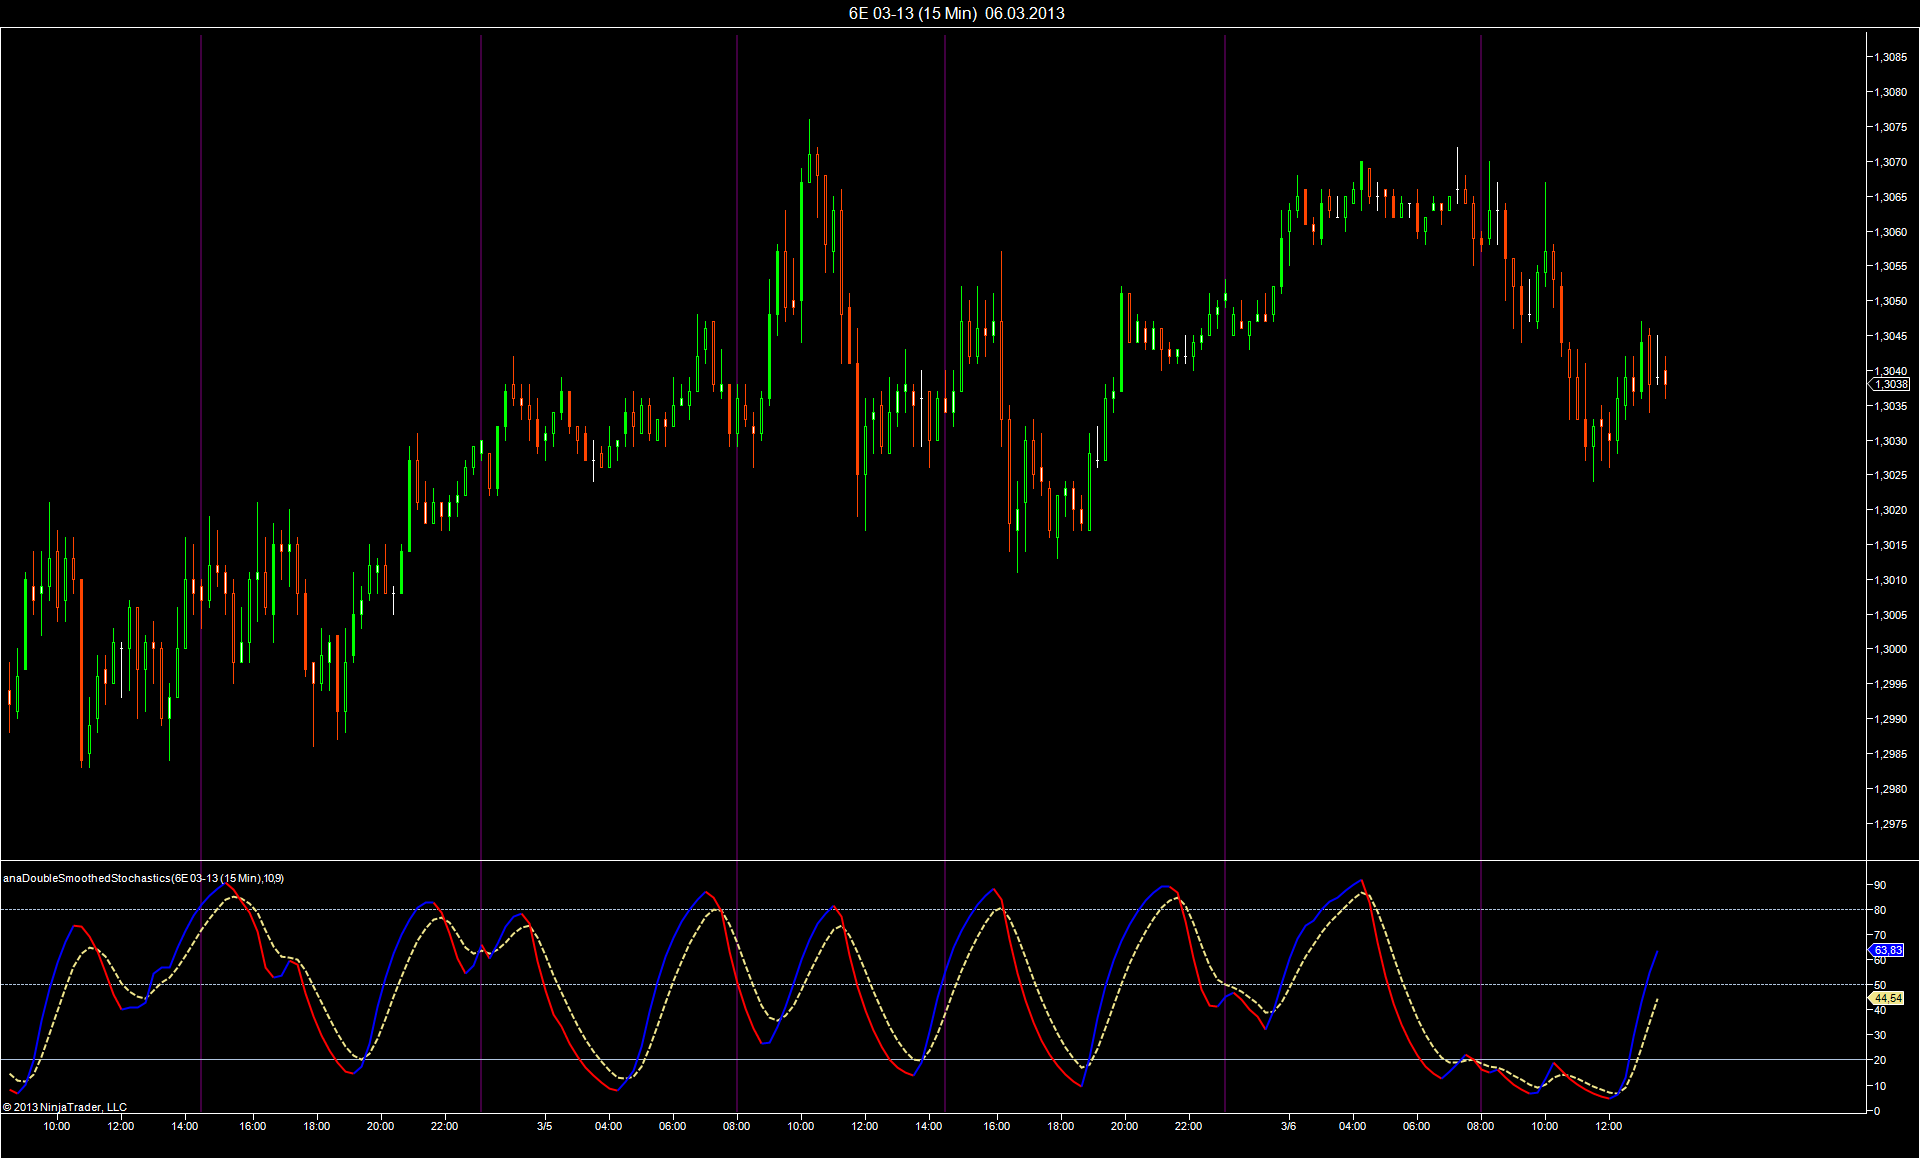Select the anaDoubleSmoothedStochastics indicator label
The width and height of the screenshot is (1920, 1159).
[x=143, y=878]
